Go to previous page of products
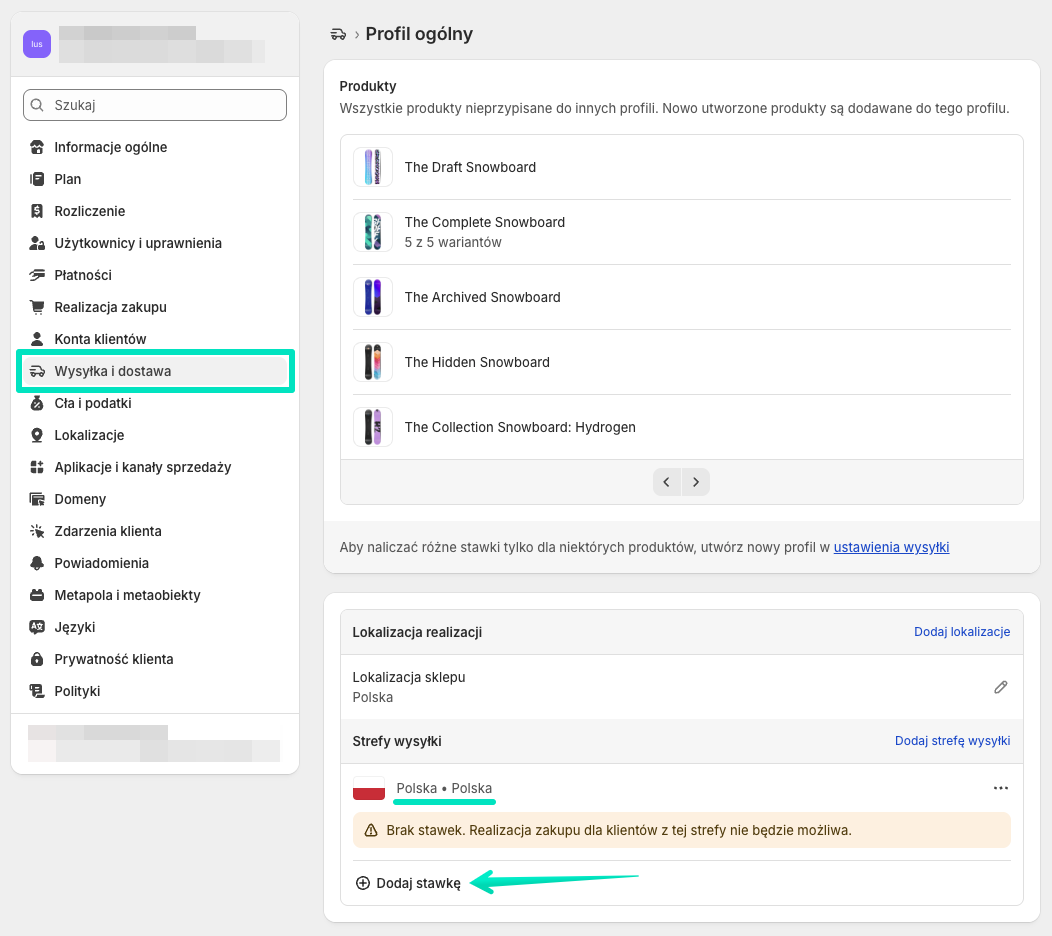Screen dimensions: 1052x936 (667, 482)
